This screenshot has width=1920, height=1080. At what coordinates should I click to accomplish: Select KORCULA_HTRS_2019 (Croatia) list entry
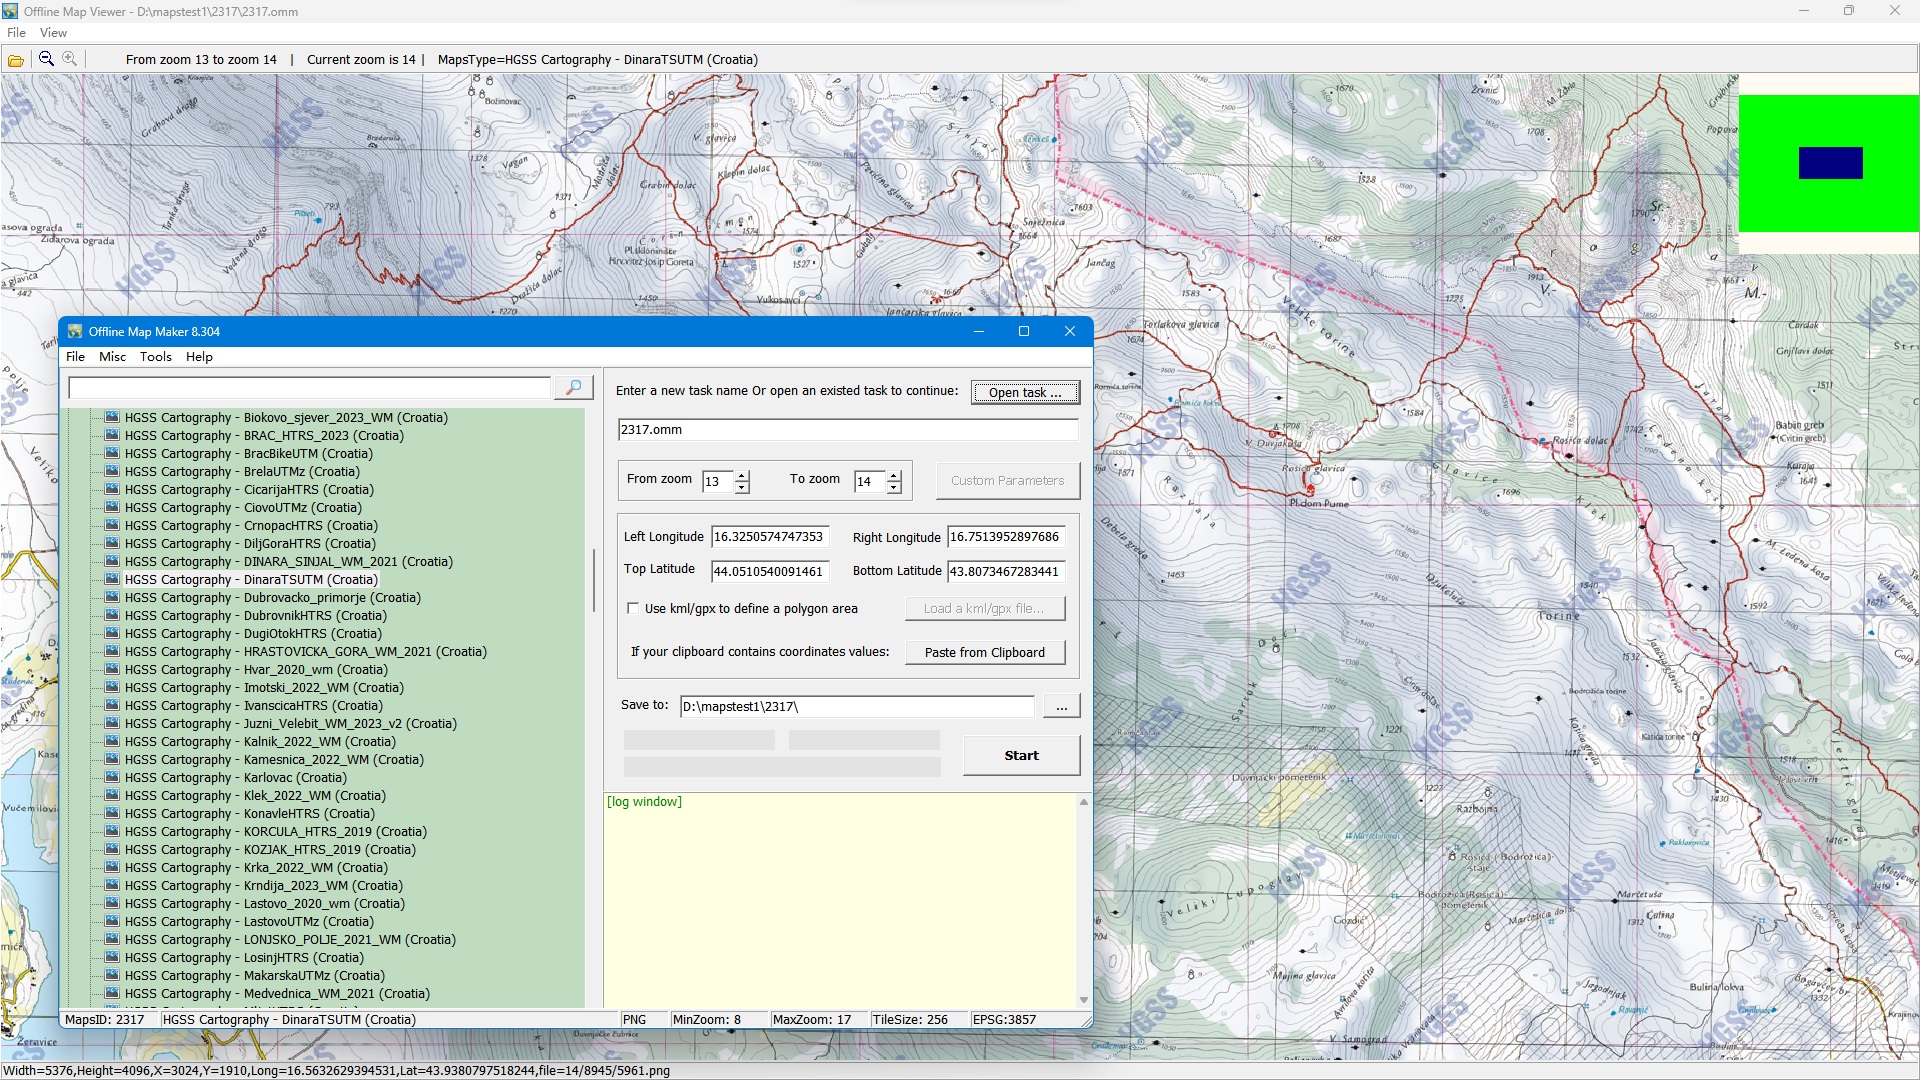point(275,831)
